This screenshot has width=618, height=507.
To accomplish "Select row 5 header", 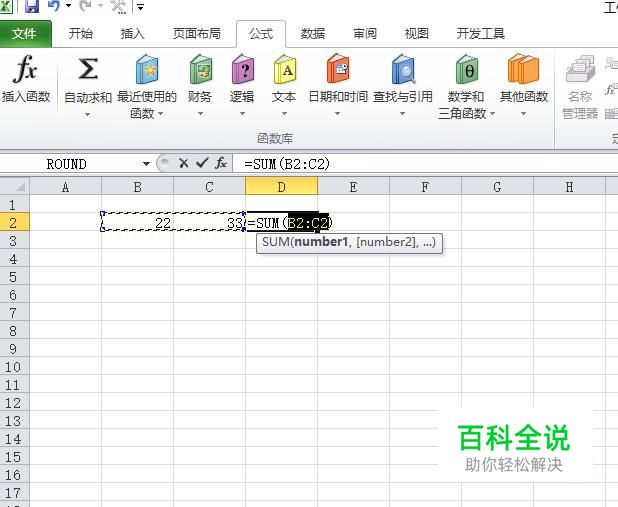I will coord(15,277).
